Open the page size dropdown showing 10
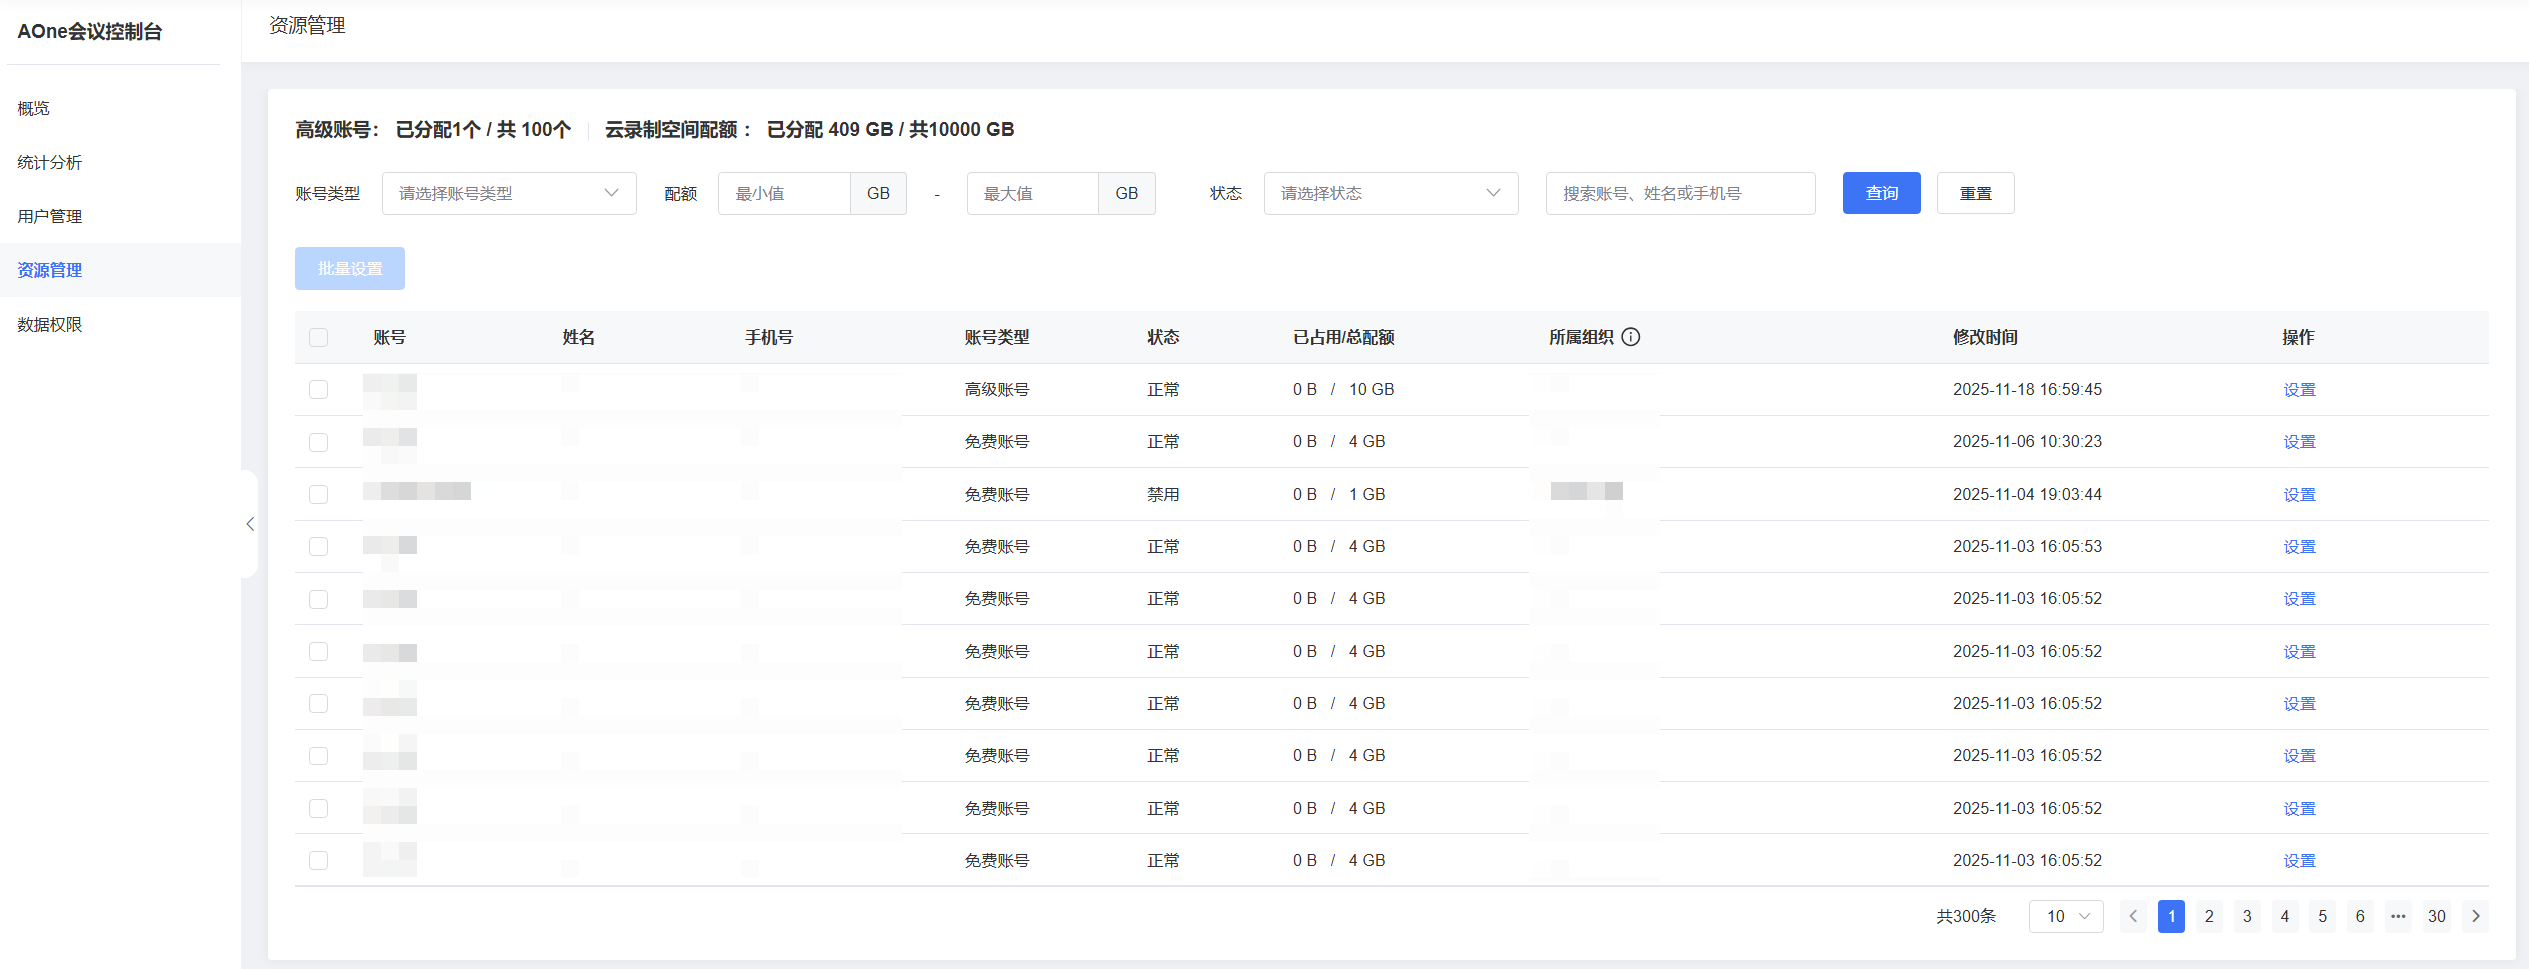This screenshot has height=969, width=2529. (2066, 916)
